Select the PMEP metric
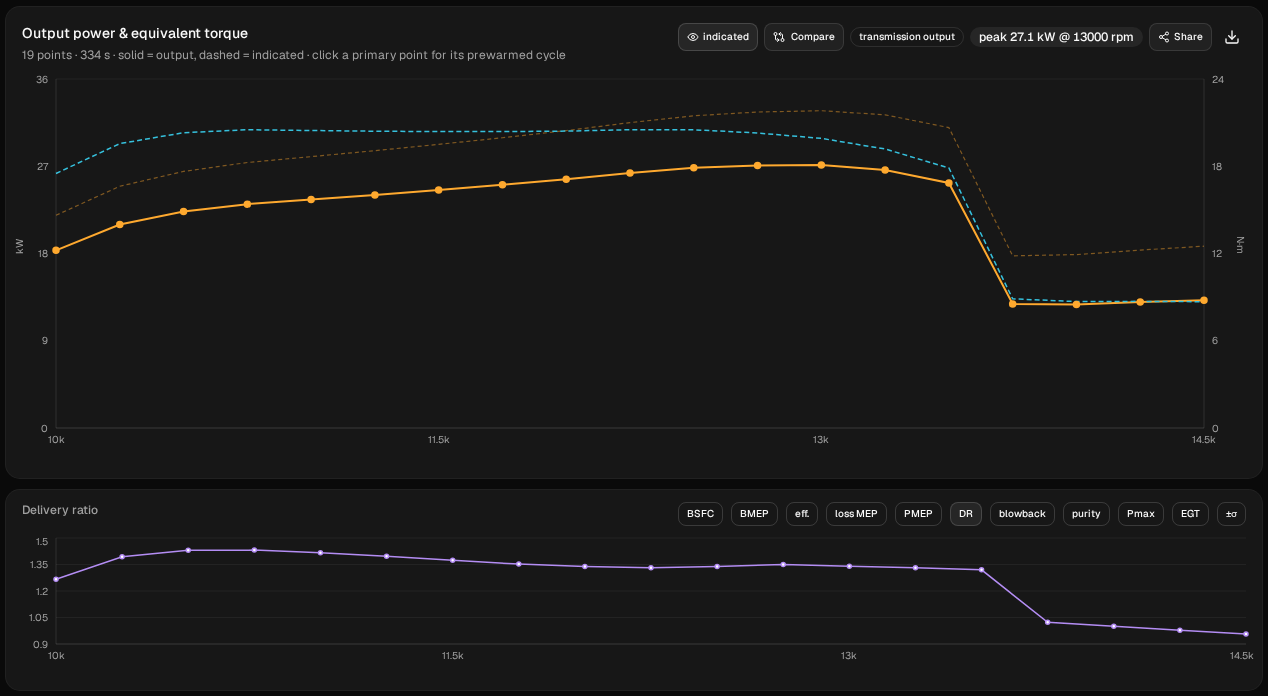Image resolution: width=1268 pixels, height=696 pixels. click(918, 514)
